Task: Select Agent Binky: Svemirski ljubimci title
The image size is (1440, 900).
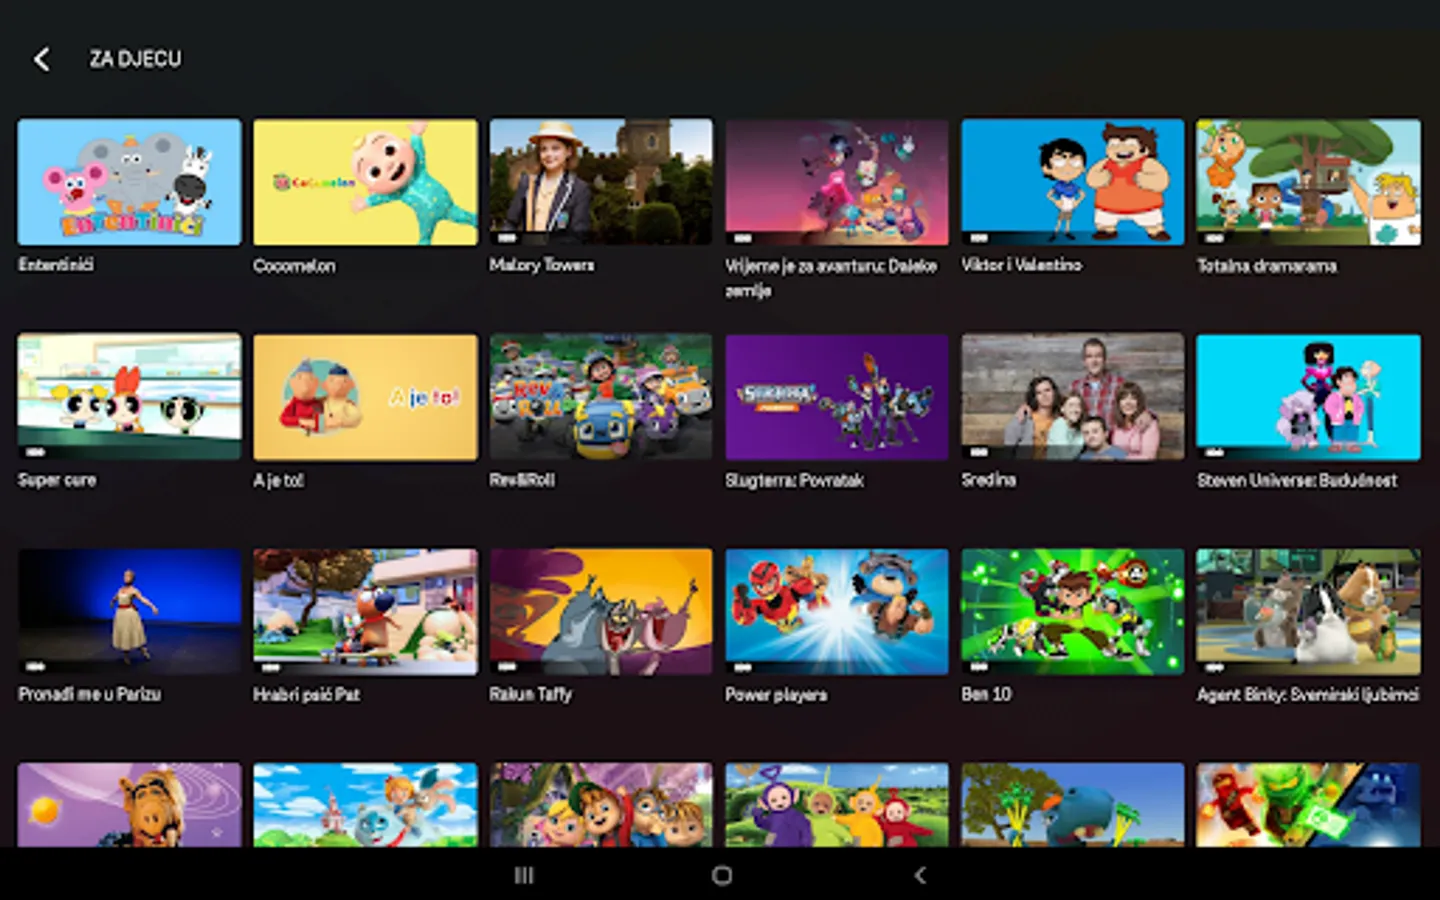Action: (1308, 694)
